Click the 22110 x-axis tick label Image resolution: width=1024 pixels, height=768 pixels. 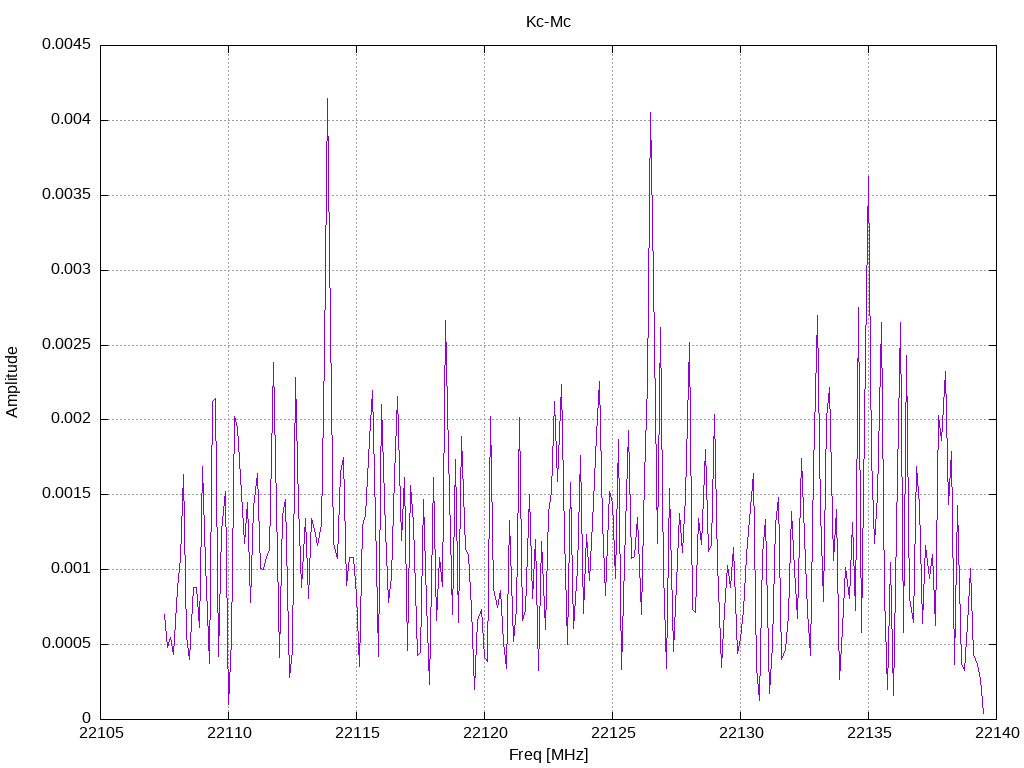(229, 733)
